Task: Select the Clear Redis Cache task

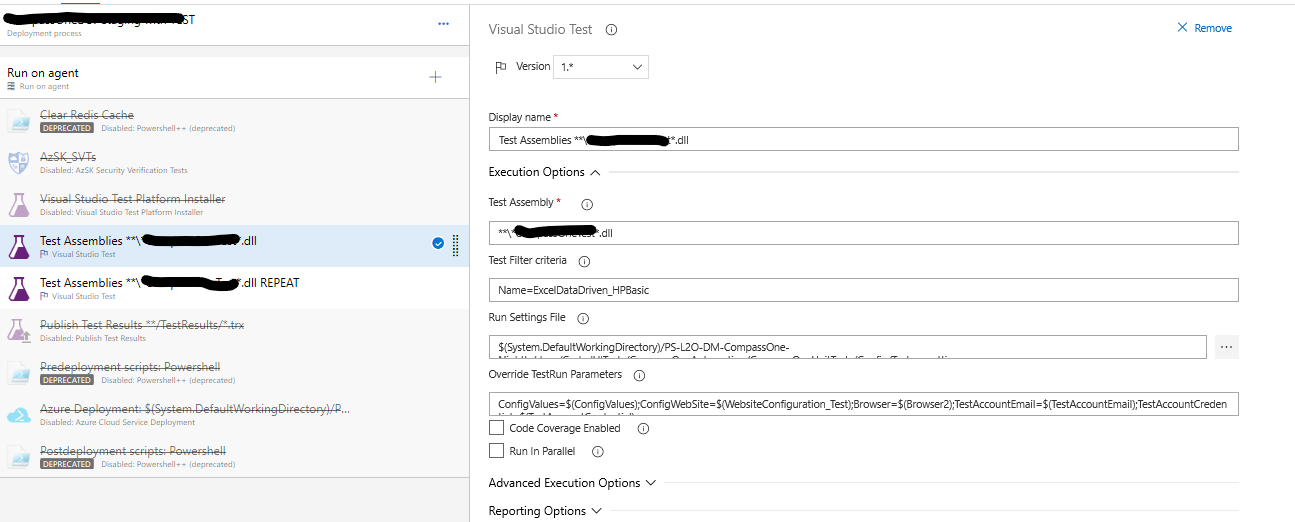Action: 234,121
